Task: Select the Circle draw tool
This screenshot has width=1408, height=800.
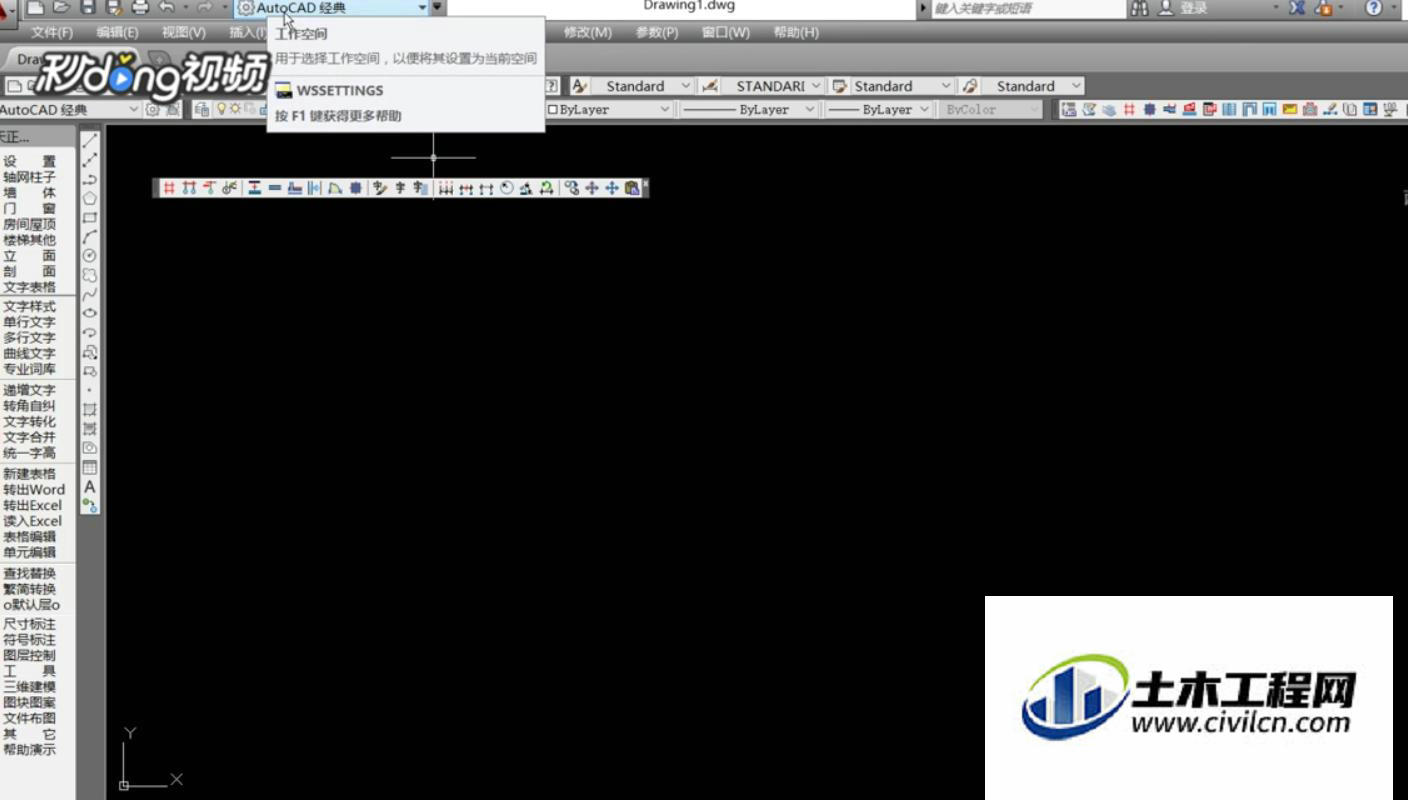Action: point(90,255)
